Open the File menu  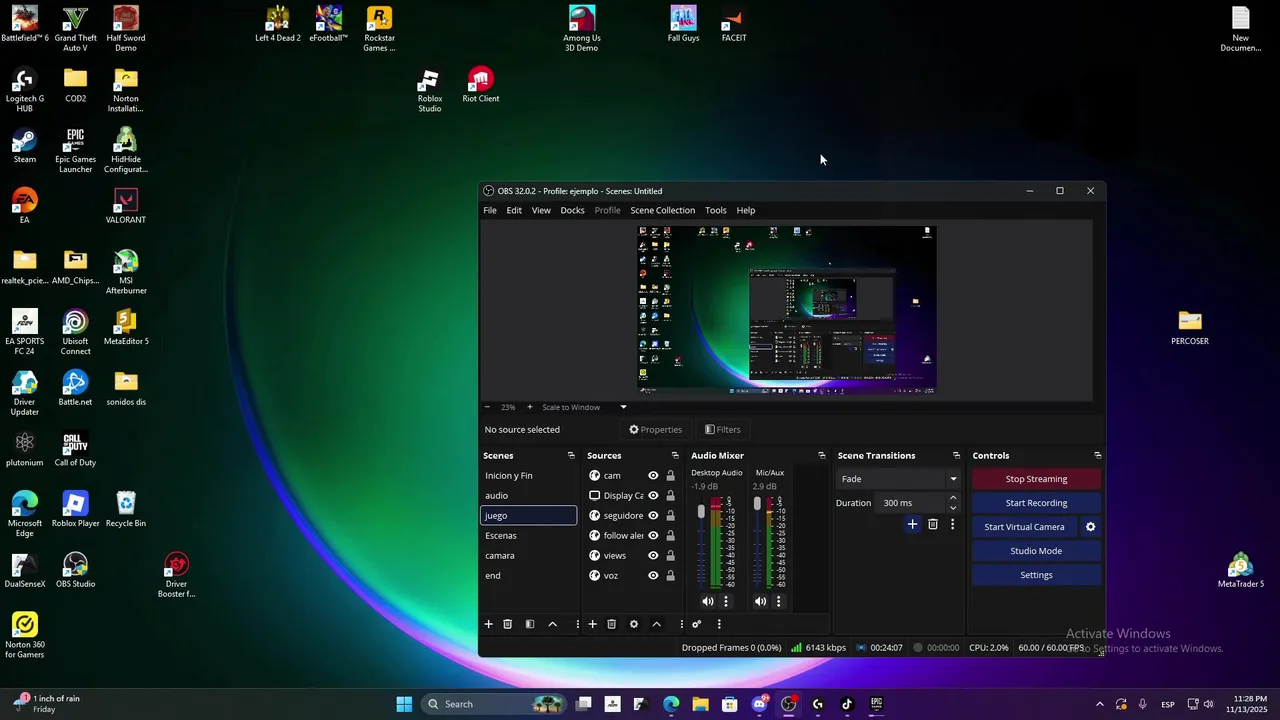pos(490,210)
